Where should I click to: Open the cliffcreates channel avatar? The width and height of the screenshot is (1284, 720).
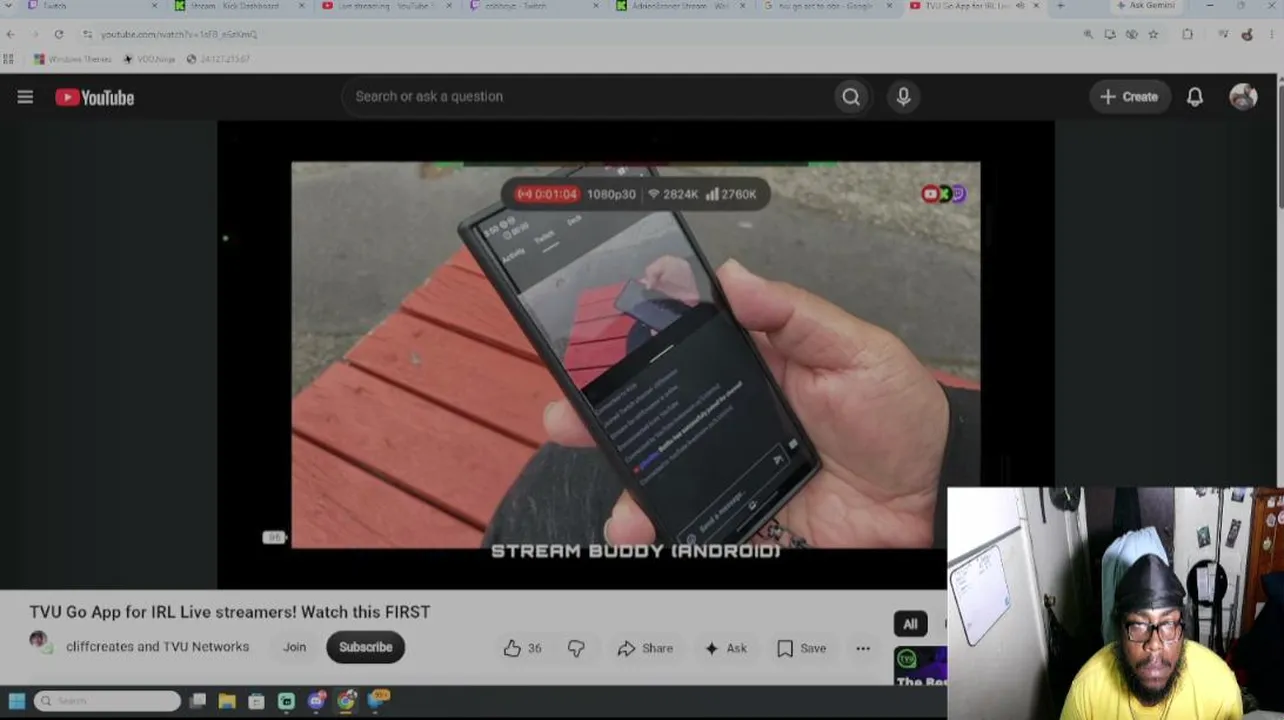39,641
